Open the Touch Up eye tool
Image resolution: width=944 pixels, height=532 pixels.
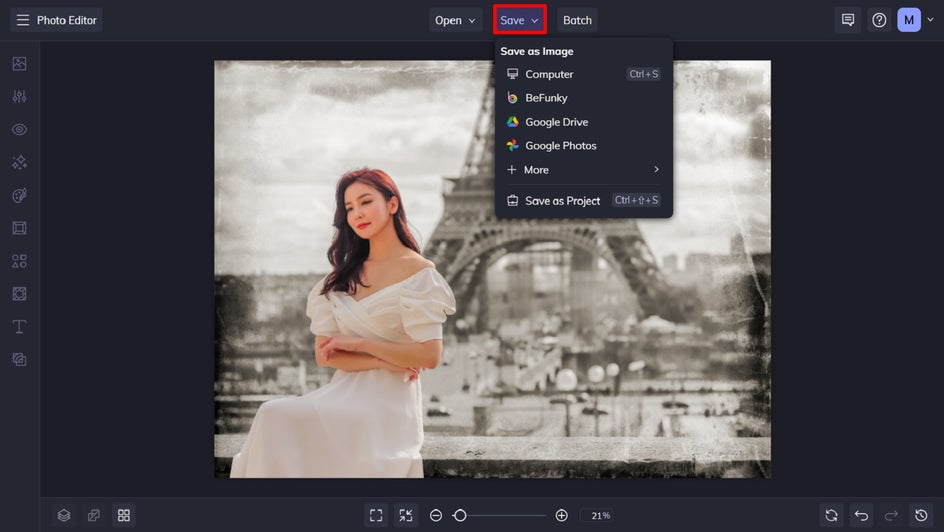tap(19, 129)
